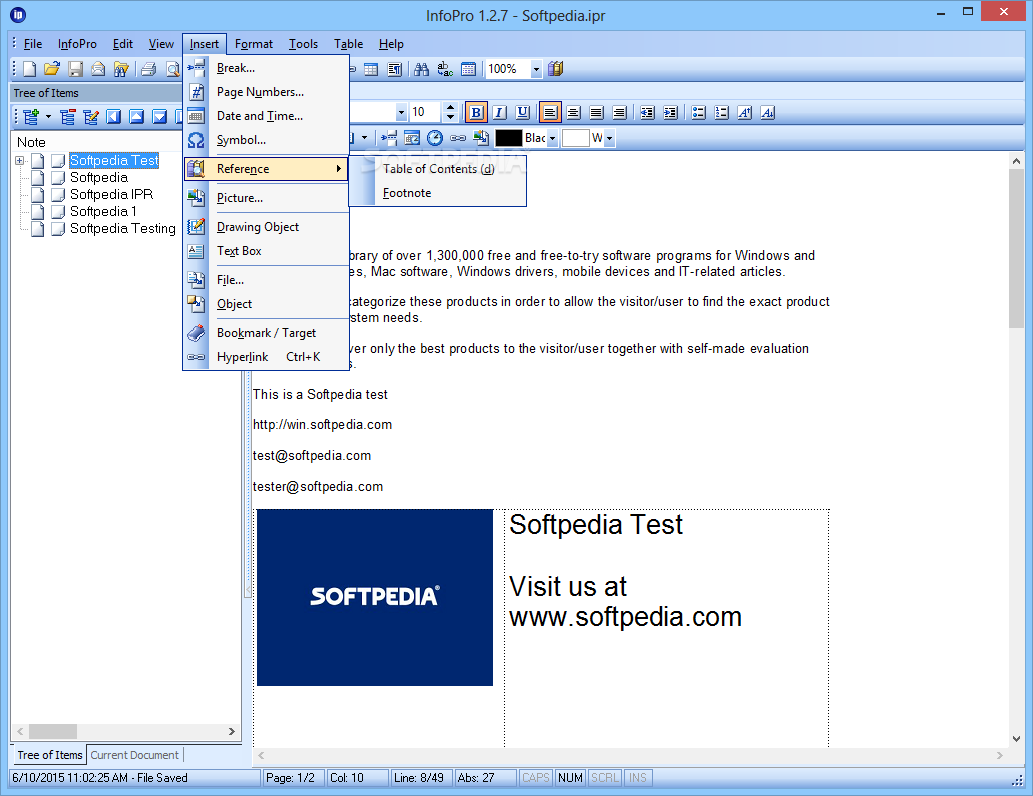
Task: Click the envelope mail icon
Action: pyautogui.click(x=98, y=69)
